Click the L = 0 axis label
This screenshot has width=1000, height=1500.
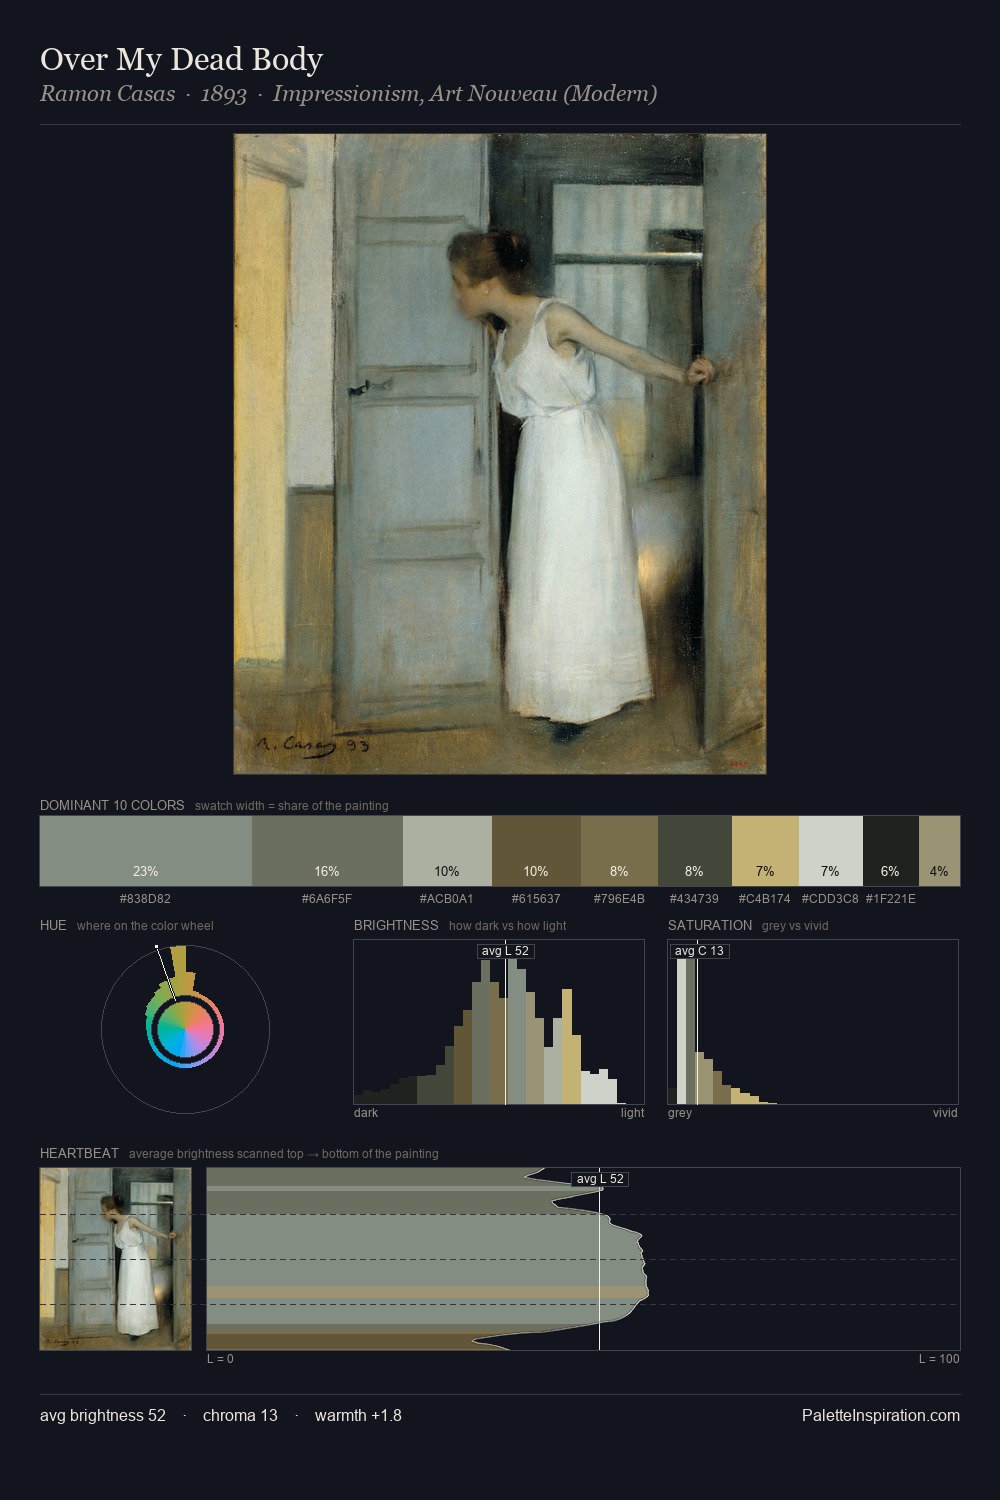pyautogui.click(x=220, y=1359)
